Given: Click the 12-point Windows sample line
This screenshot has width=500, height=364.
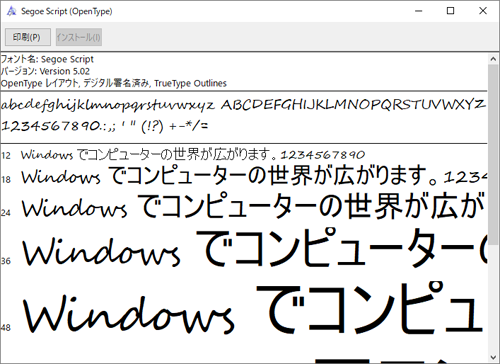Looking at the screenshot, I should click(x=193, y=154).
